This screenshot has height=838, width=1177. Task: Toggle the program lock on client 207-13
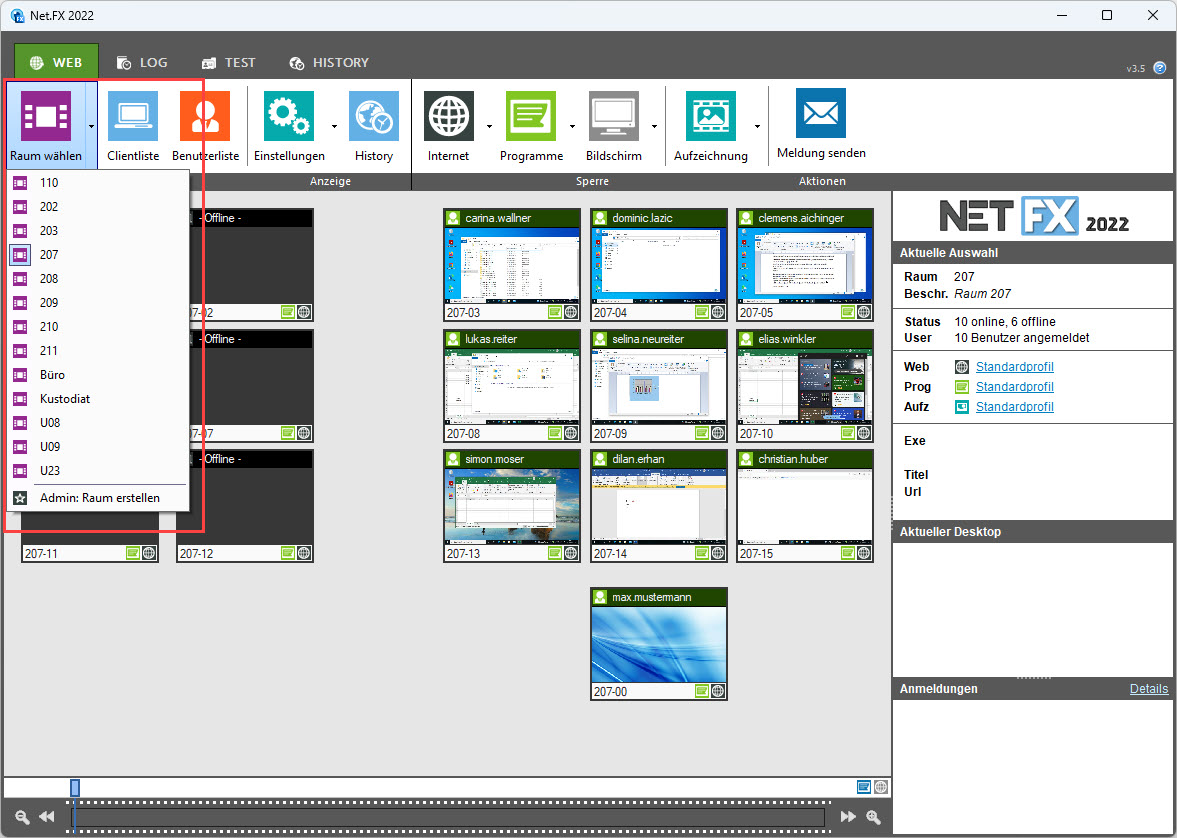tap(555, 553)
